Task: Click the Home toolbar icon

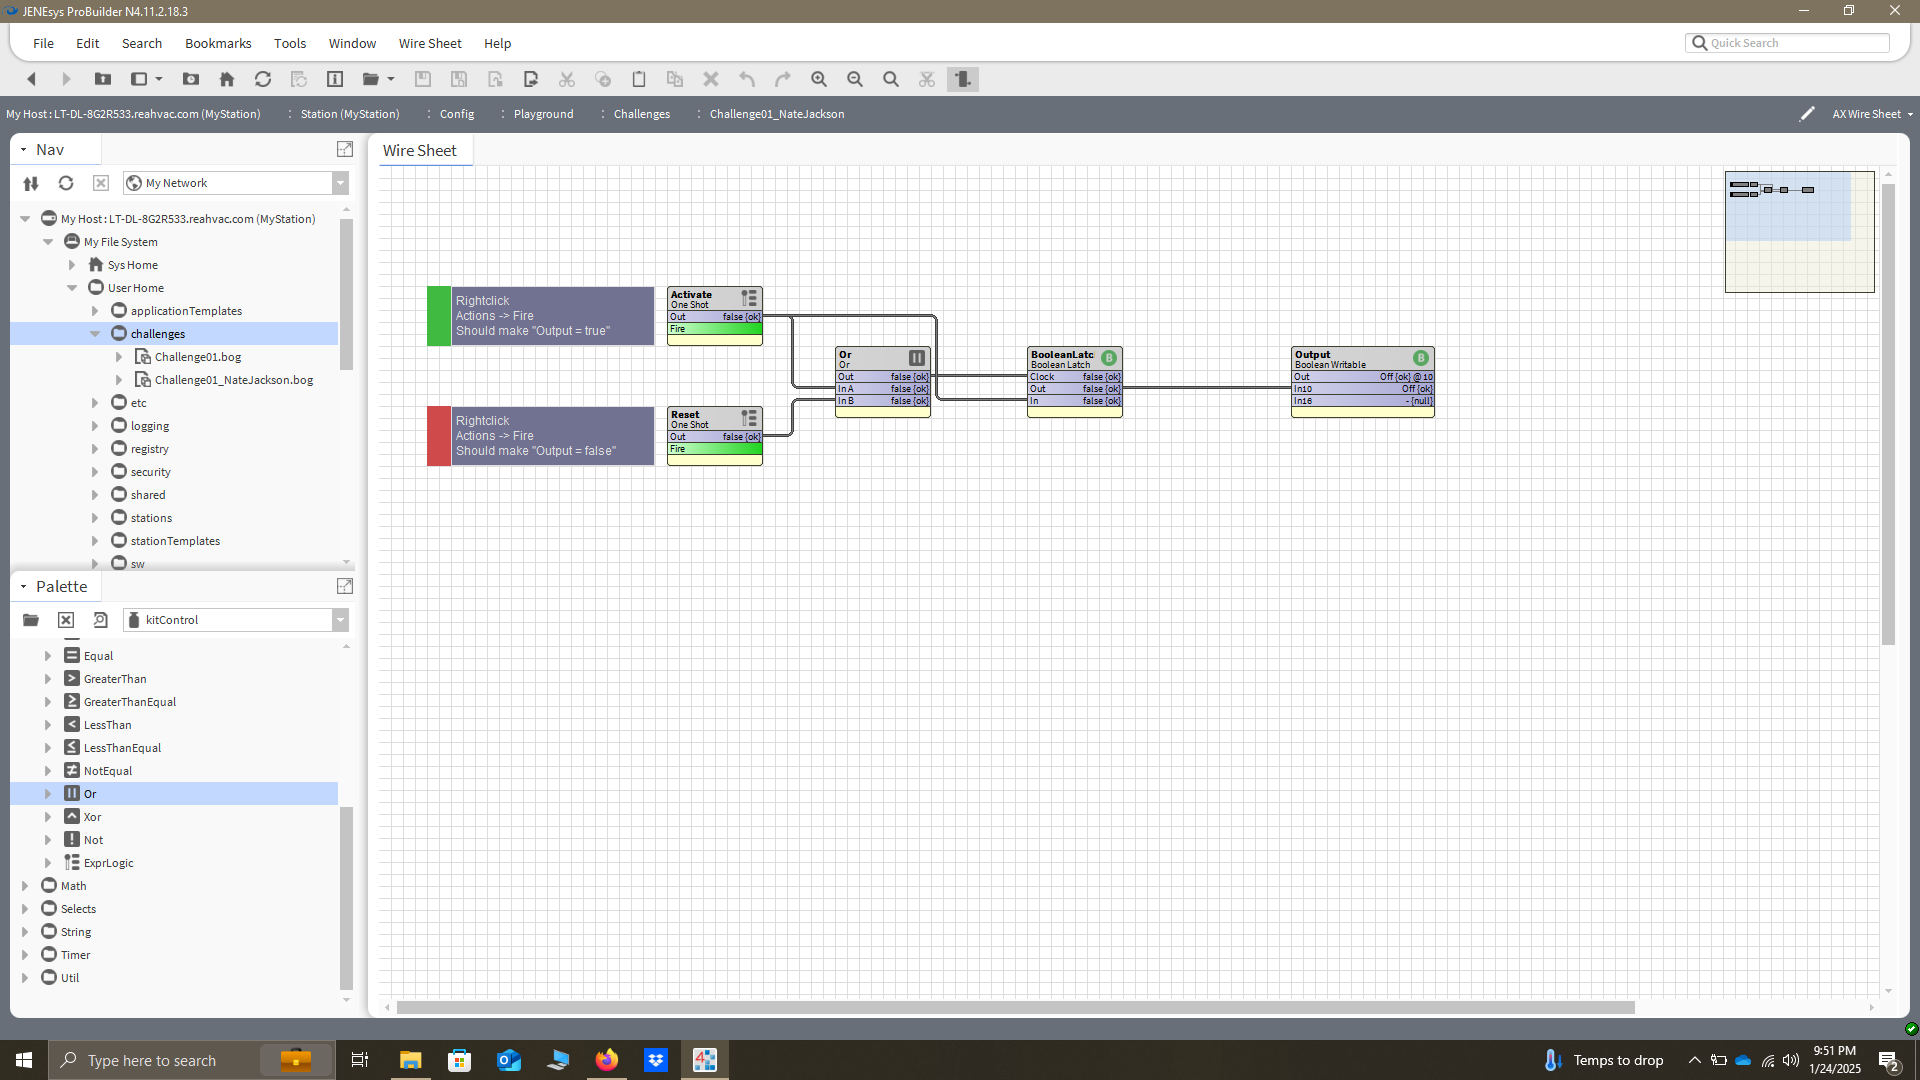Action: point(227,79)
